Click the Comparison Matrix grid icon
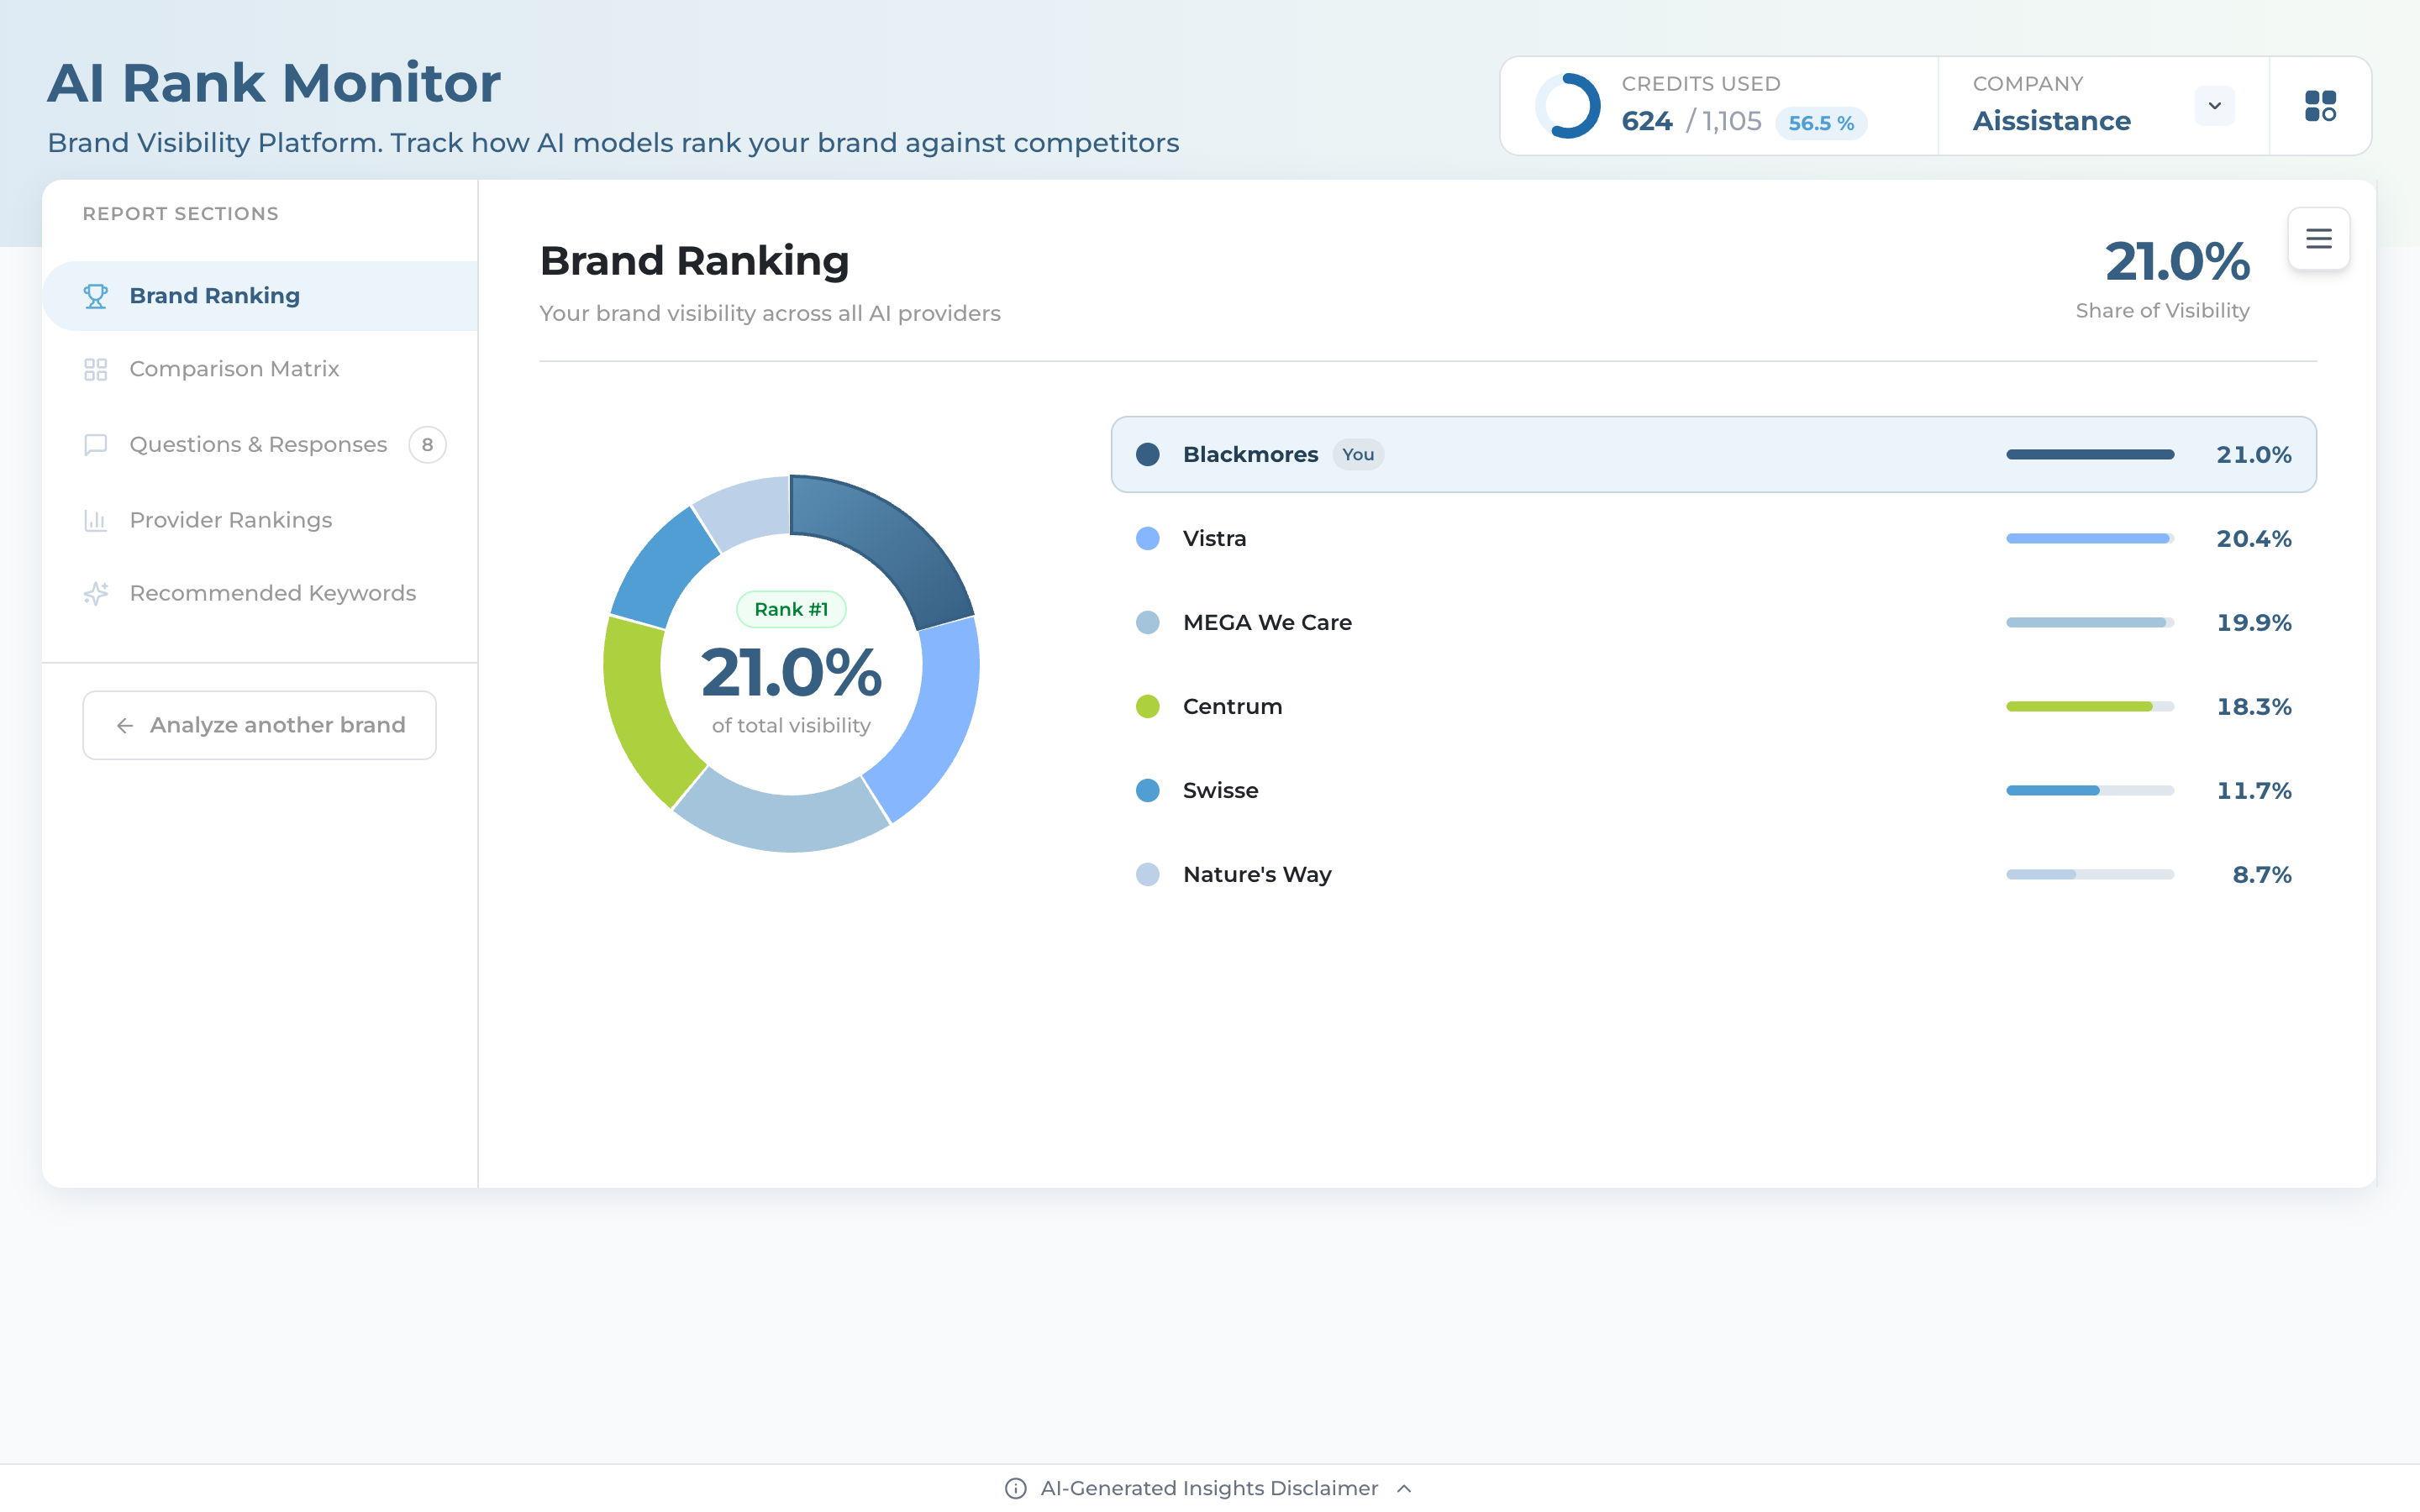 point(95,370)
